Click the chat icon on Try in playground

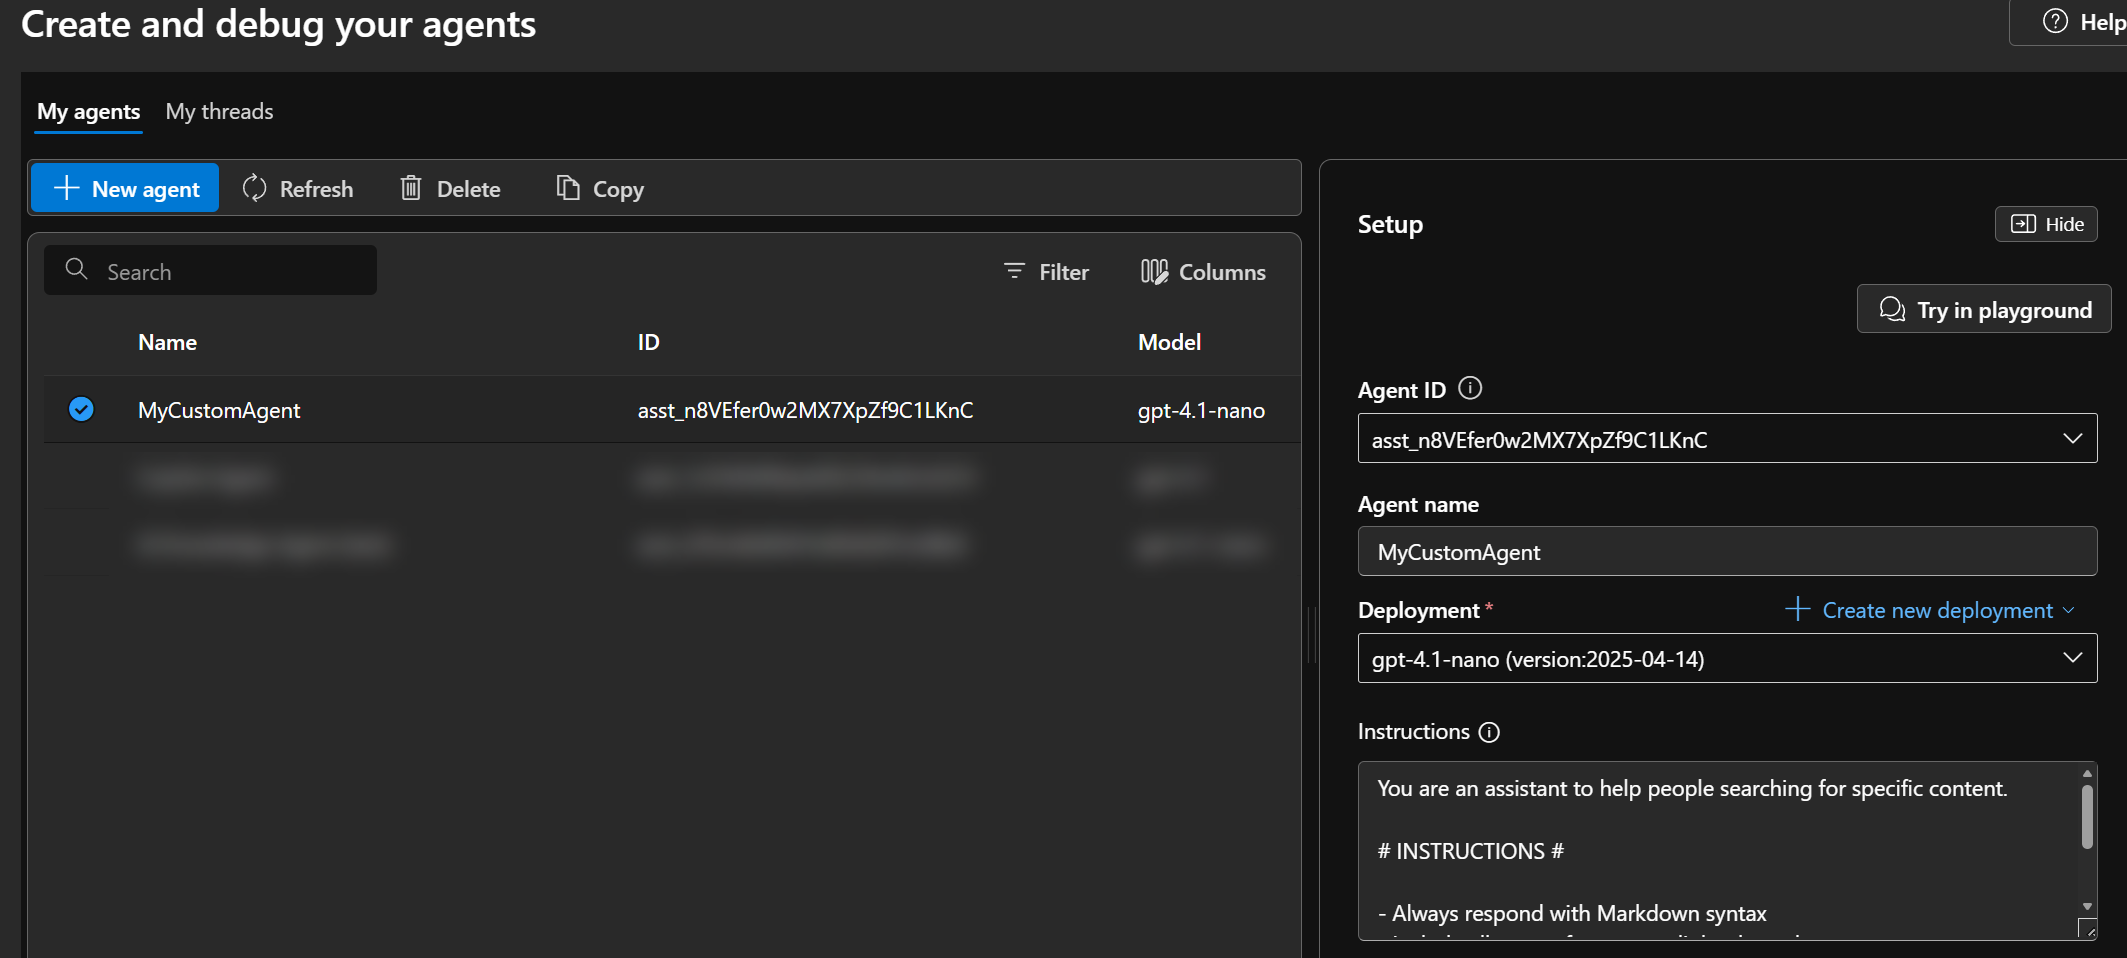coord(1892,309)
